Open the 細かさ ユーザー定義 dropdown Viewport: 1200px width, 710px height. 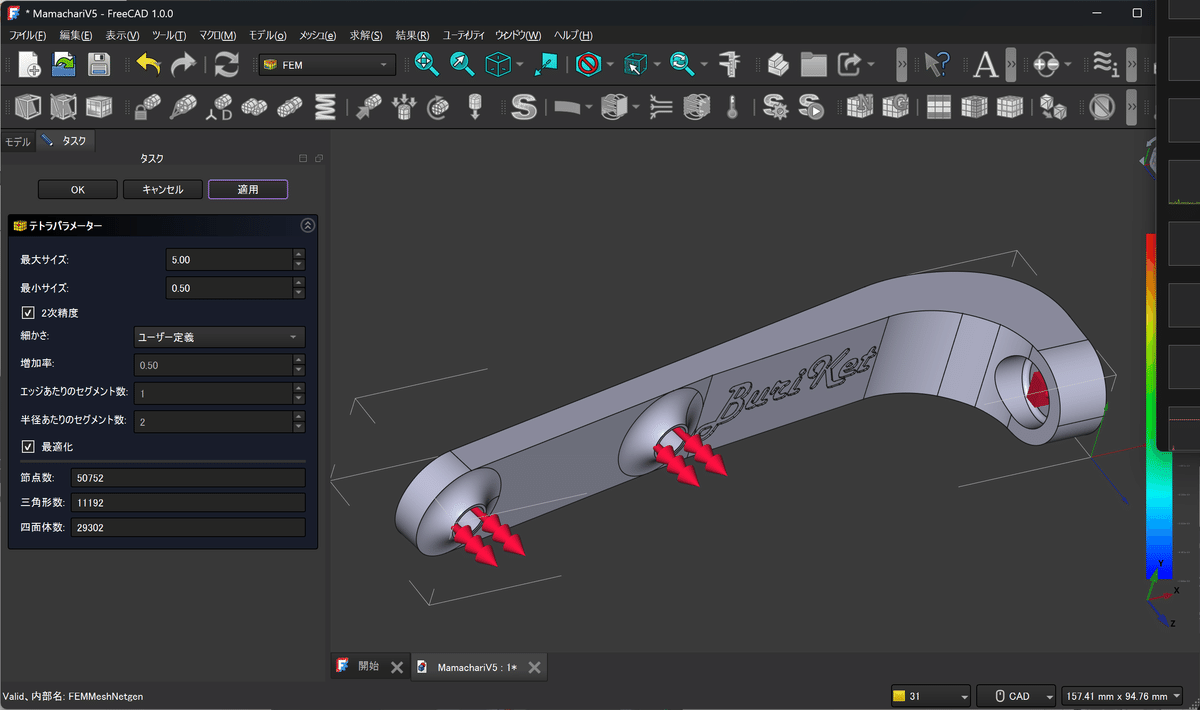(x=219, y=338)
